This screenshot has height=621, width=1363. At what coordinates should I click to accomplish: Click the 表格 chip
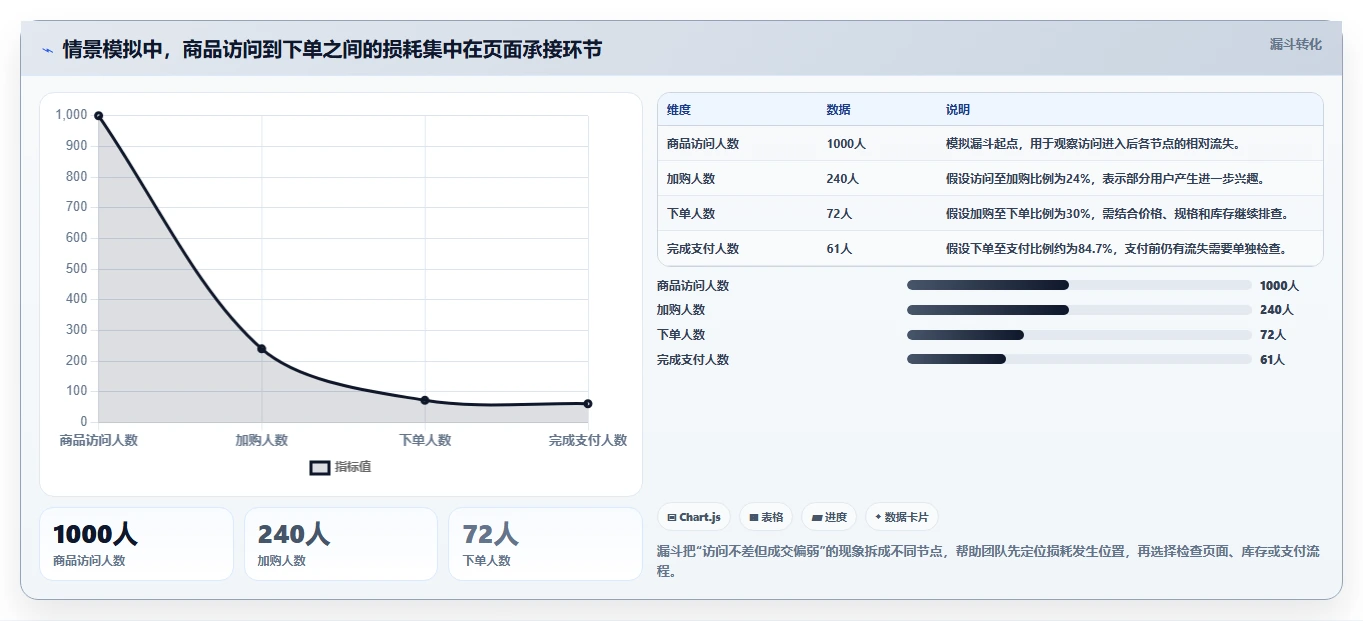[x=766, y=517]
